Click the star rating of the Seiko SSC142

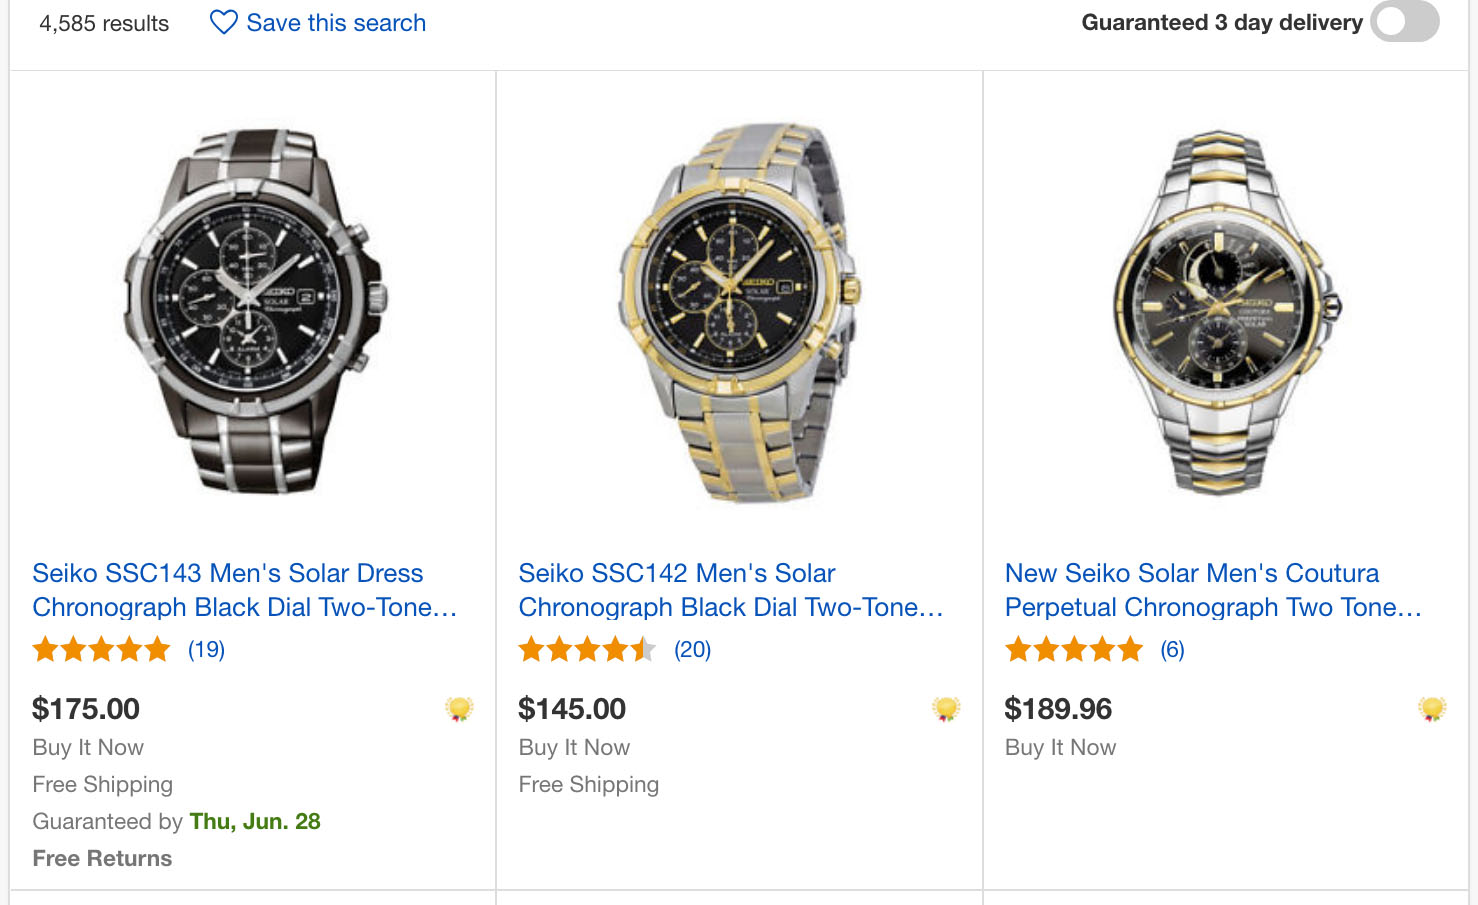click(x=587, y=650)
